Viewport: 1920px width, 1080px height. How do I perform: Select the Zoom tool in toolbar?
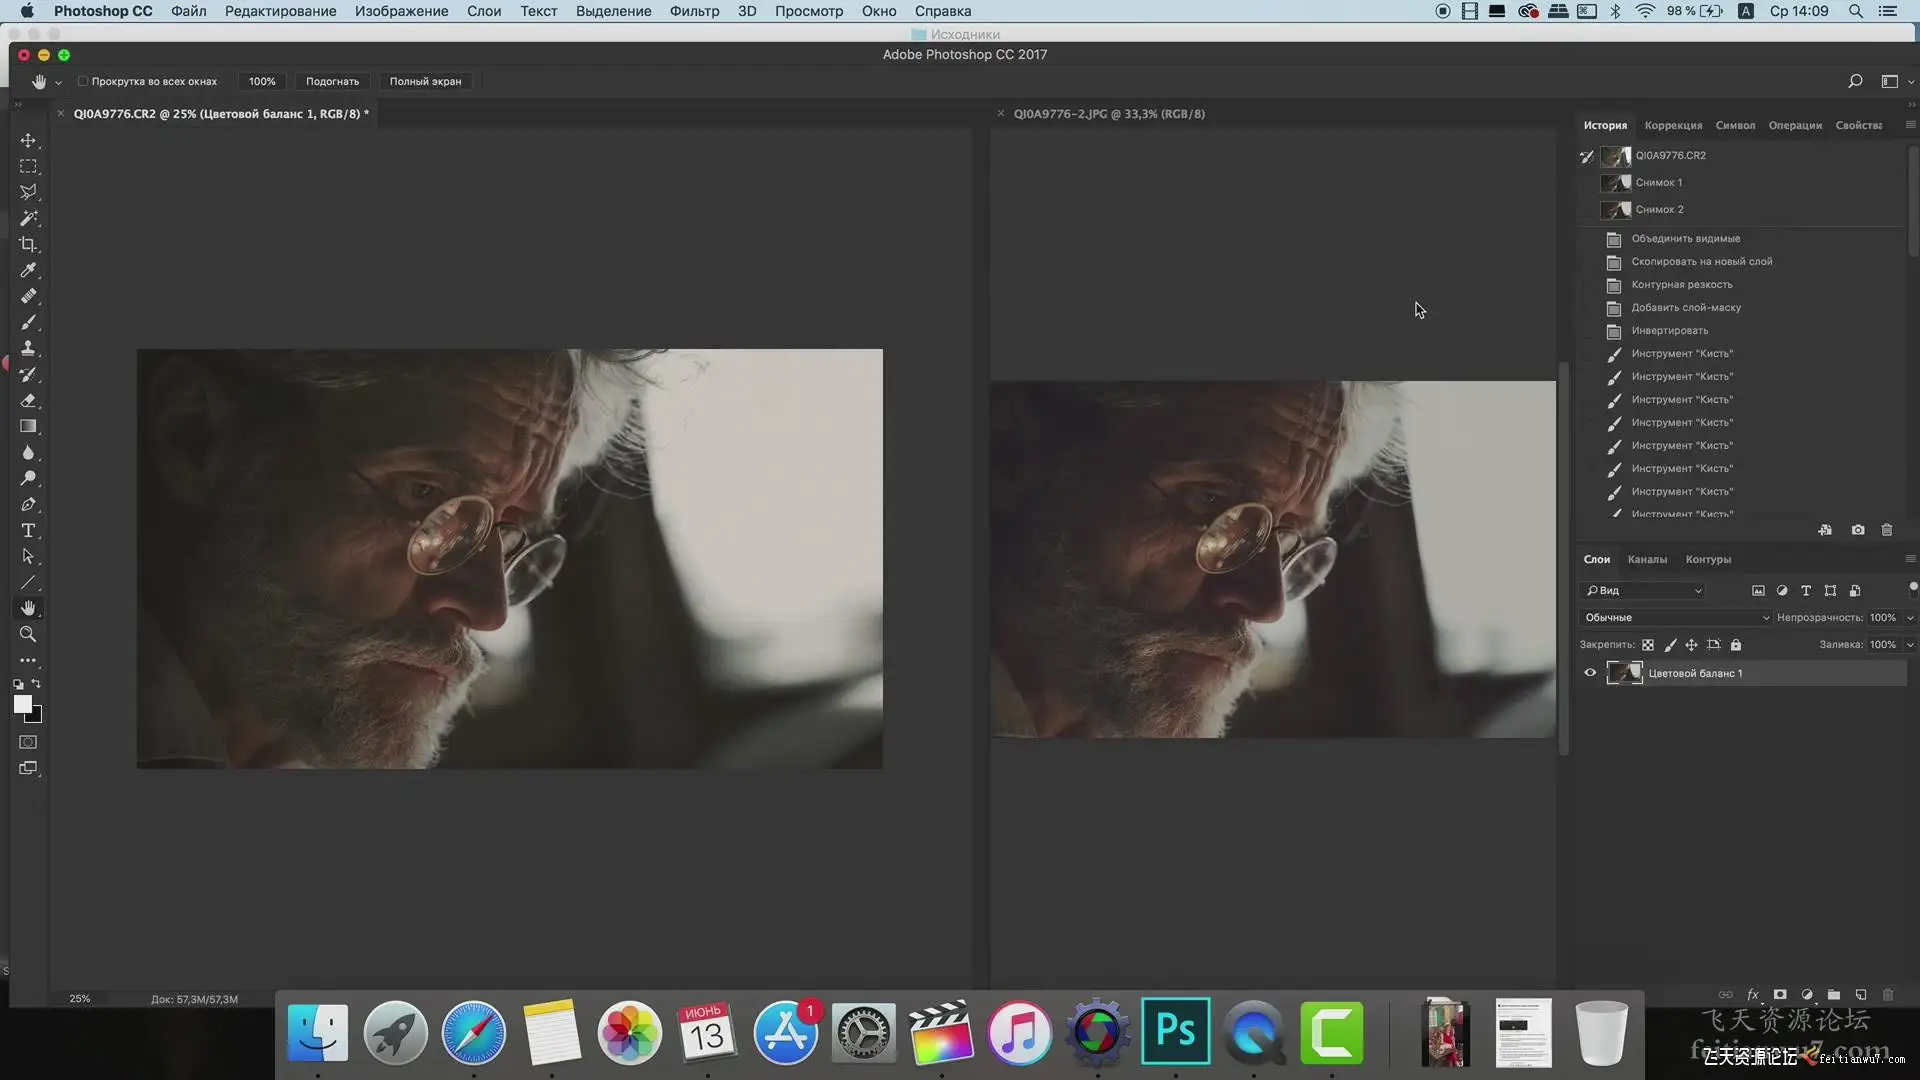click(x=28, y=635)
